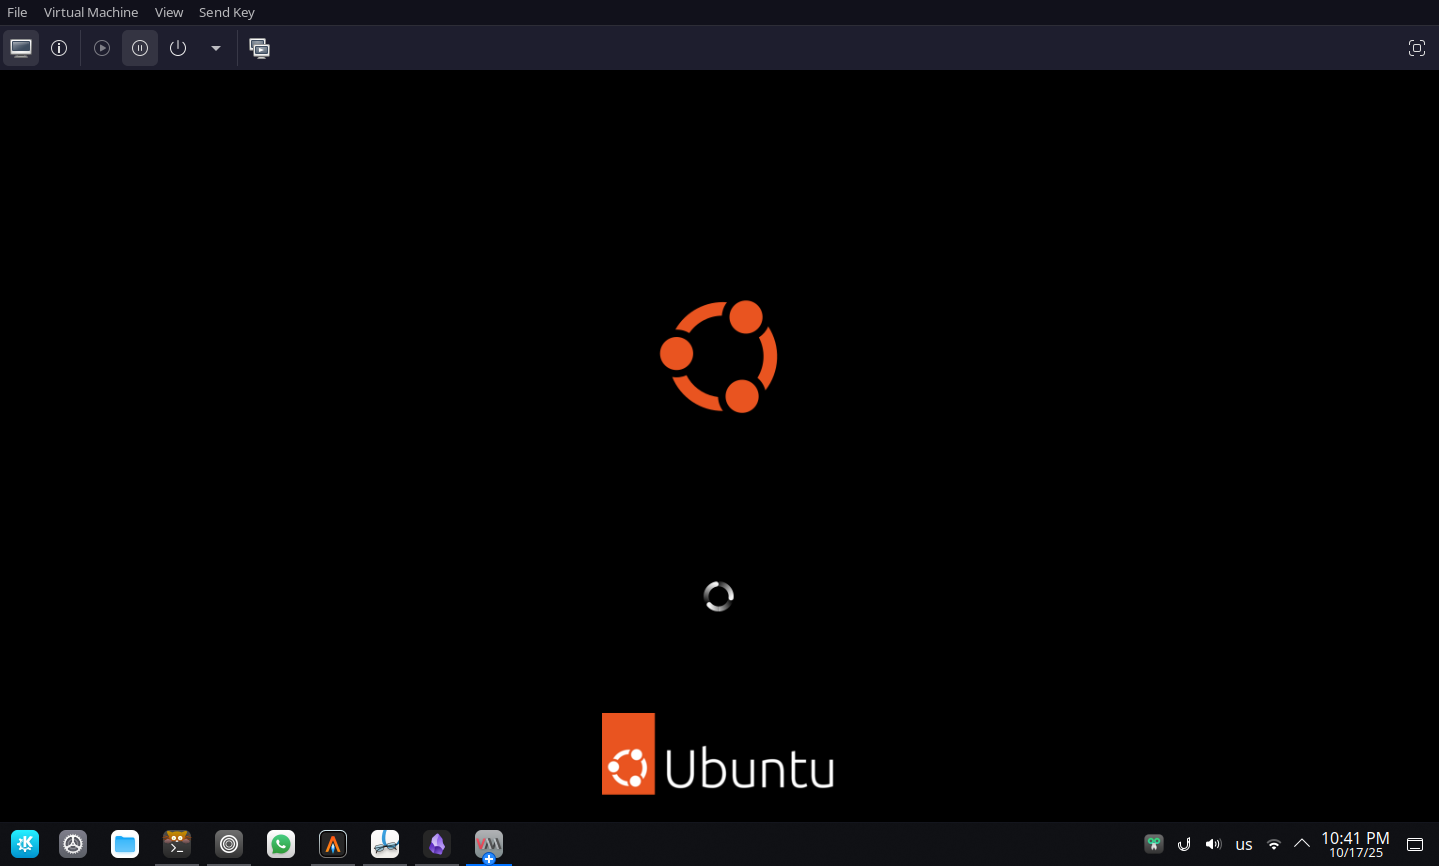Open the View menu
Viewport: 1439px width, 866px height.
169,12
